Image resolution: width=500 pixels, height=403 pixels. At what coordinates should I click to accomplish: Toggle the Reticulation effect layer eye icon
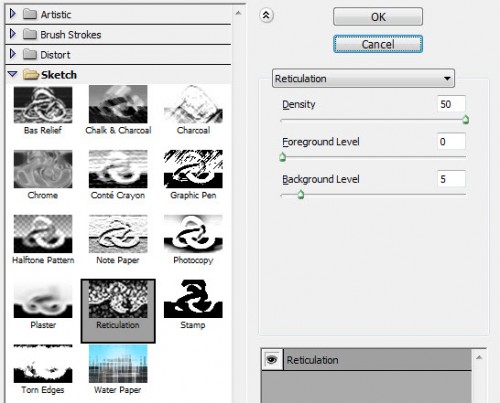coord(272,359)
